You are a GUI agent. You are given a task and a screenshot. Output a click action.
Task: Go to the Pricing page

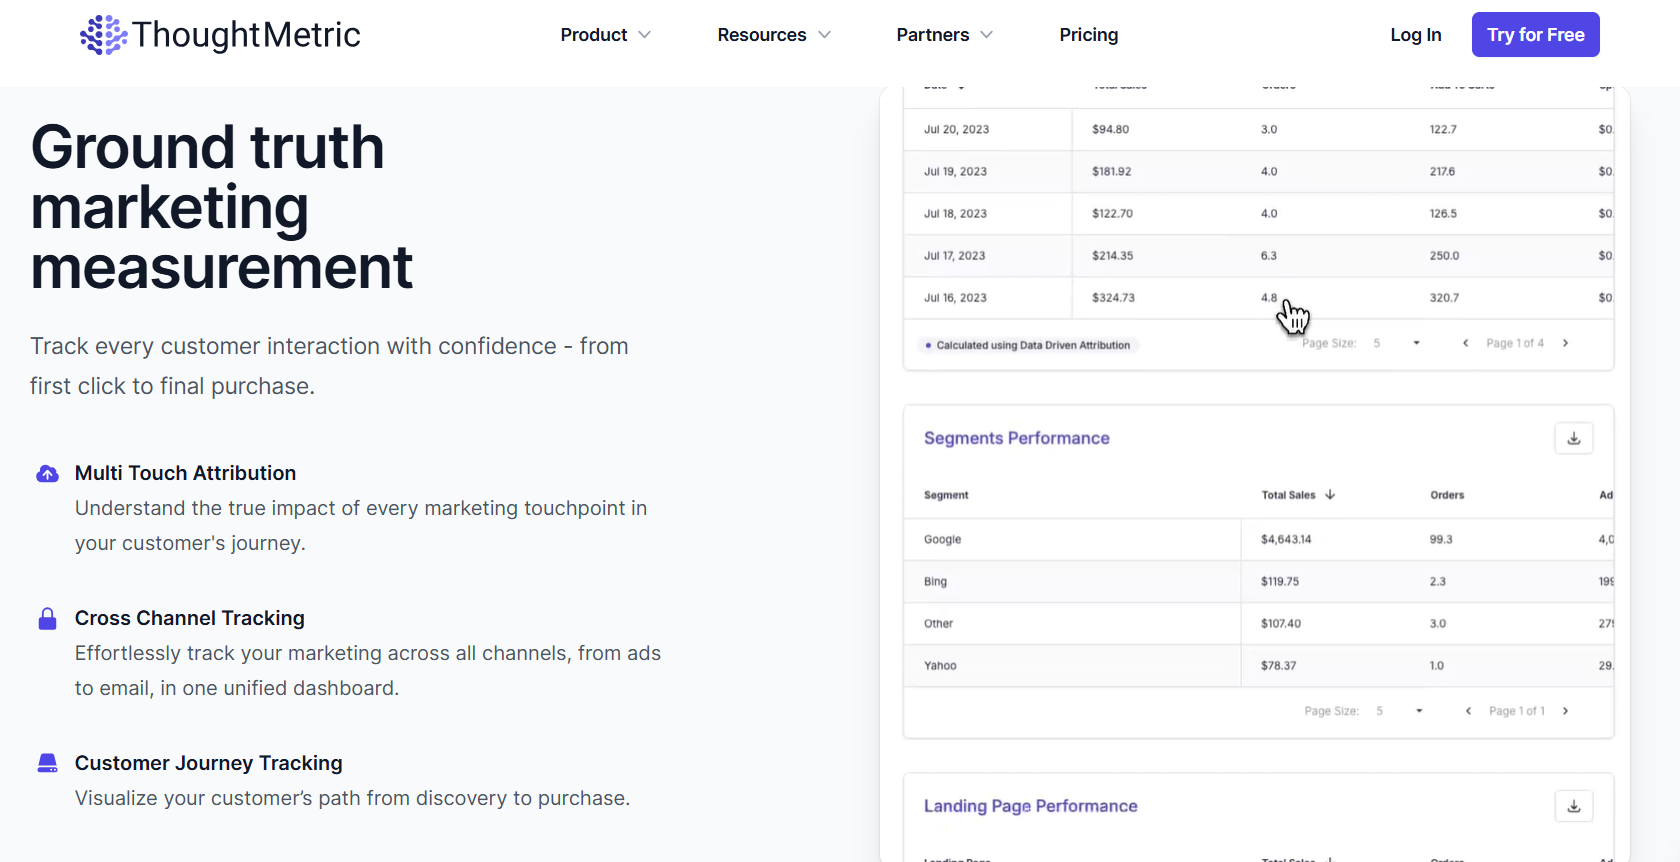tap(1089, 35)
